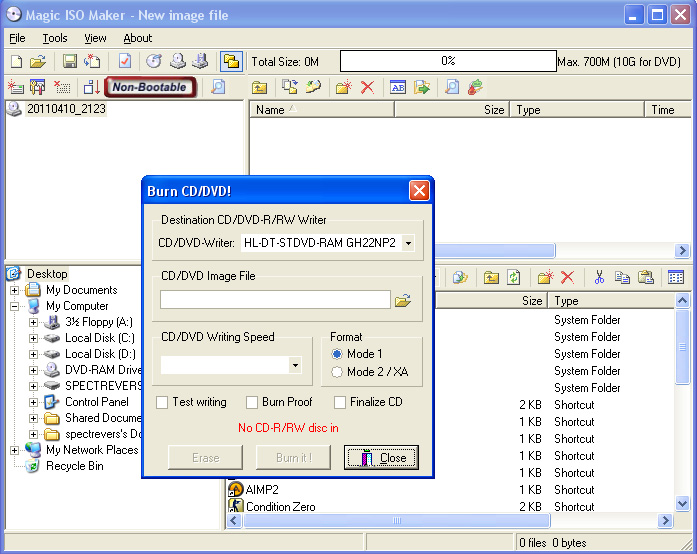The image size is (697, 554).
Task: Click the add boot image icon
Action: click(16, 87)
